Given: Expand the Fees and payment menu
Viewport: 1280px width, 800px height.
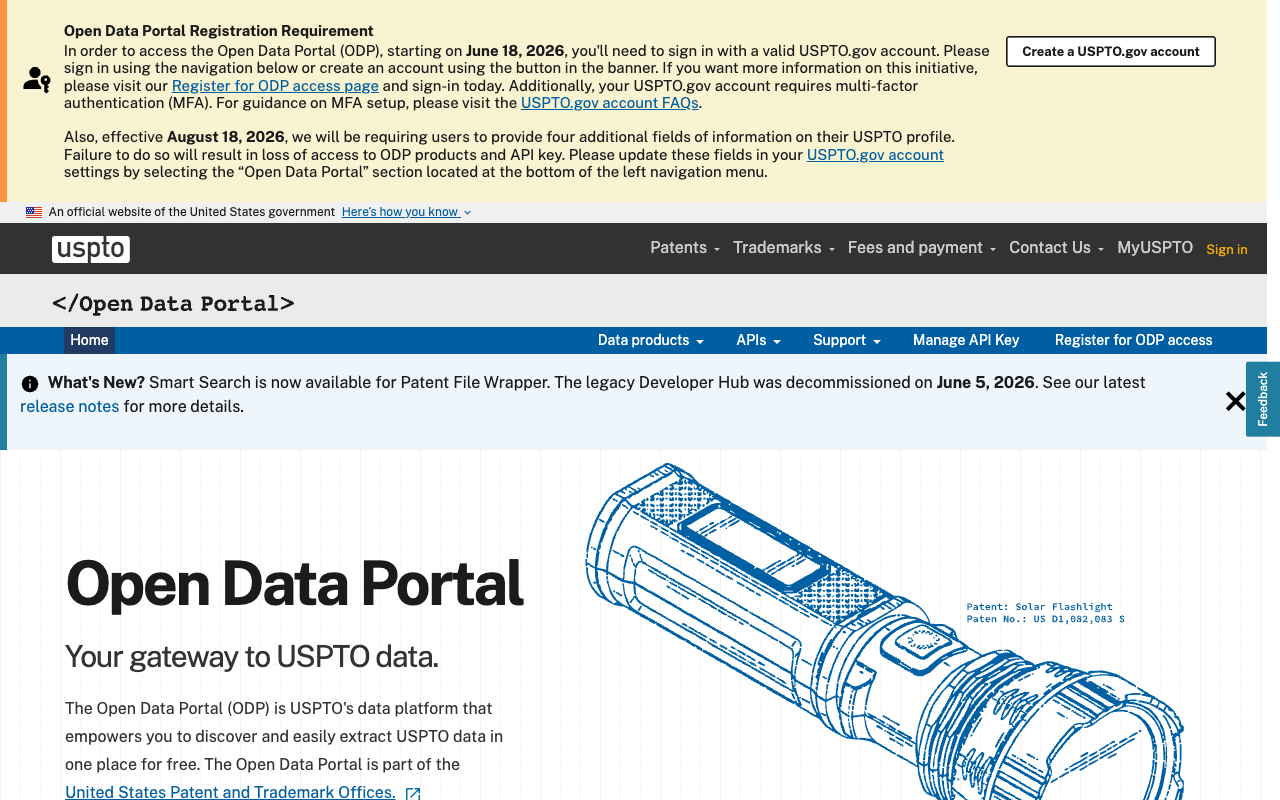Looking at the screenshot, I should coord(922,248).
